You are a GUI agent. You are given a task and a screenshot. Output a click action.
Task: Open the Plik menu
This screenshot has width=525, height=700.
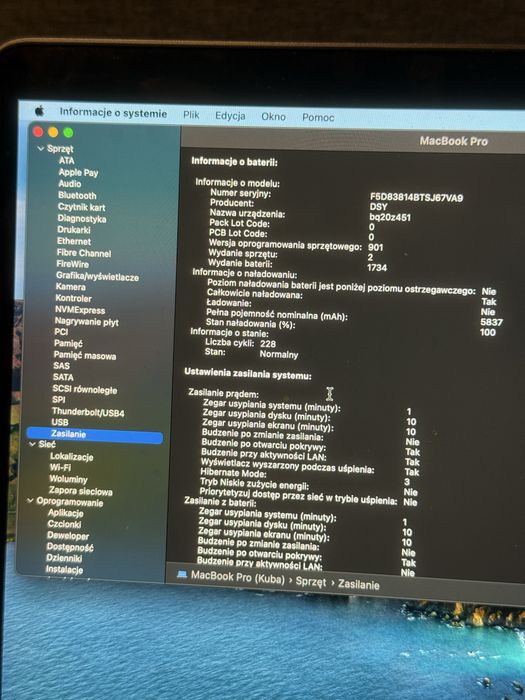(x=191, y=115)
